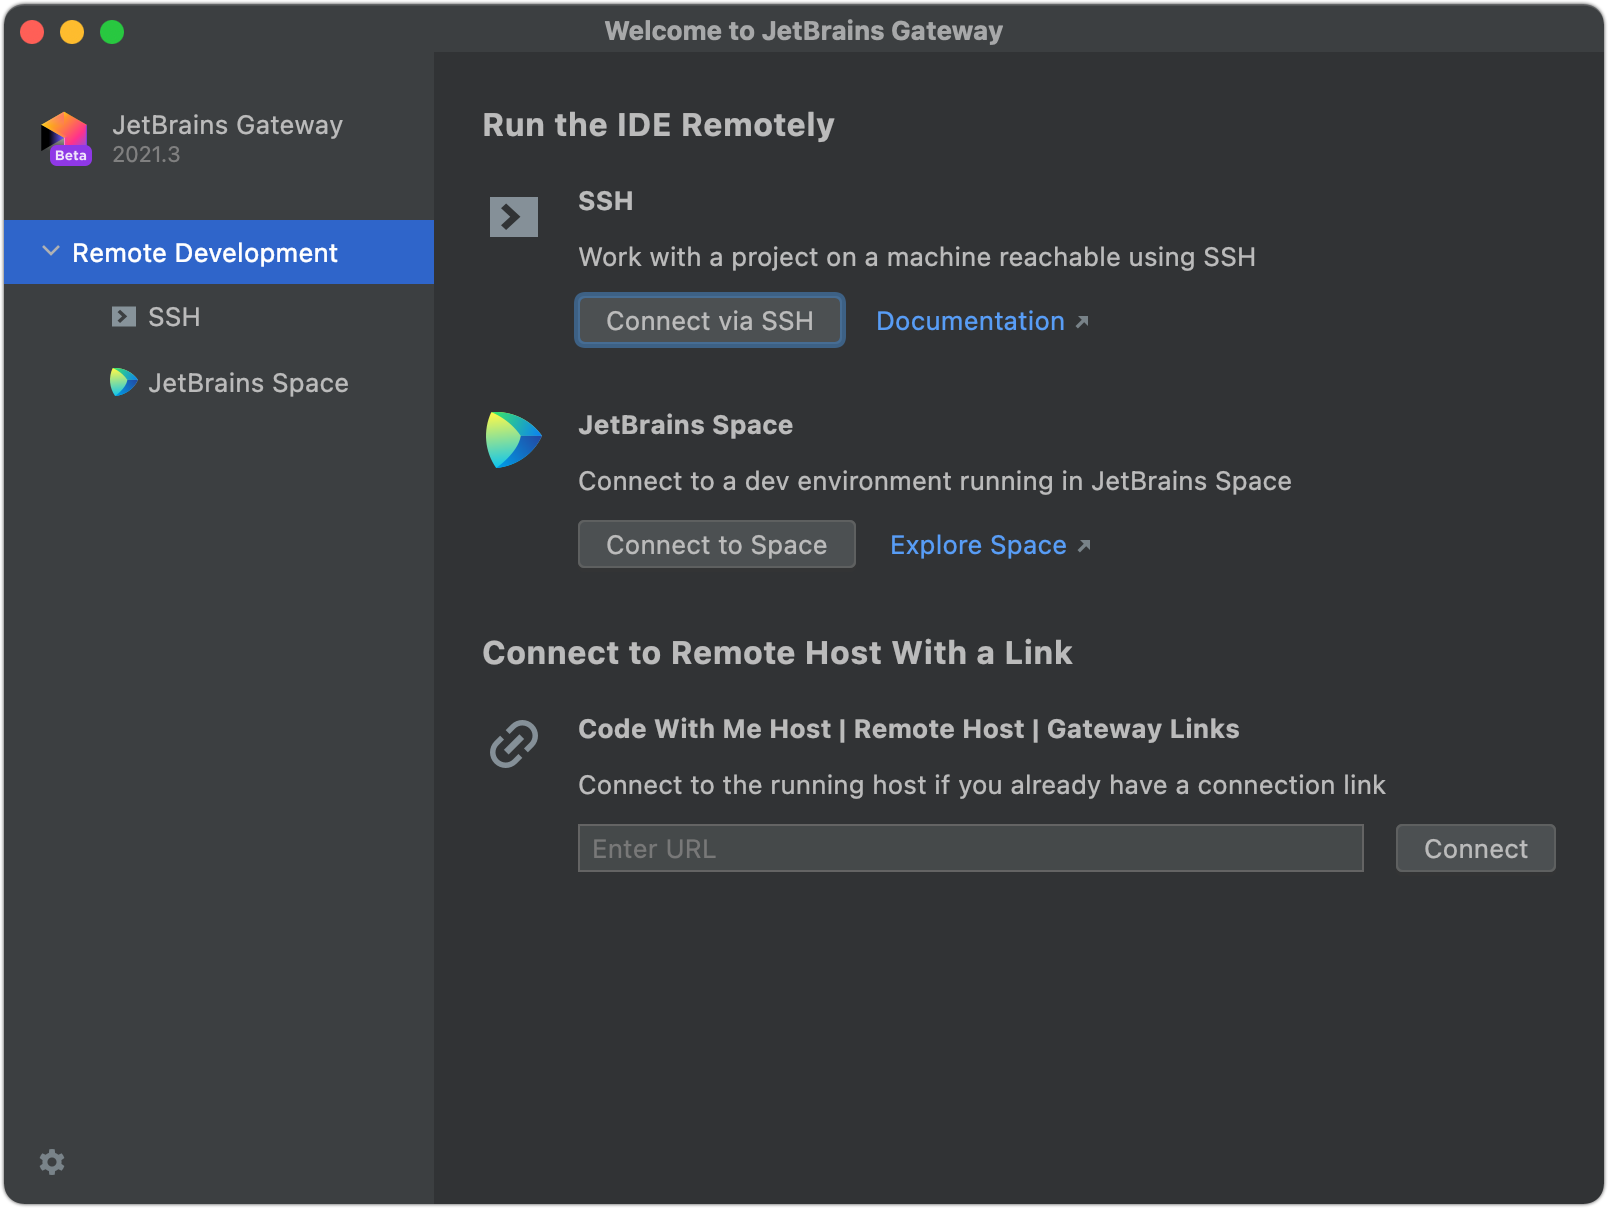Viewport: 1608px width, 1208px height.
Task: Open the settings gear
Action: click(x=52, y=1161)
